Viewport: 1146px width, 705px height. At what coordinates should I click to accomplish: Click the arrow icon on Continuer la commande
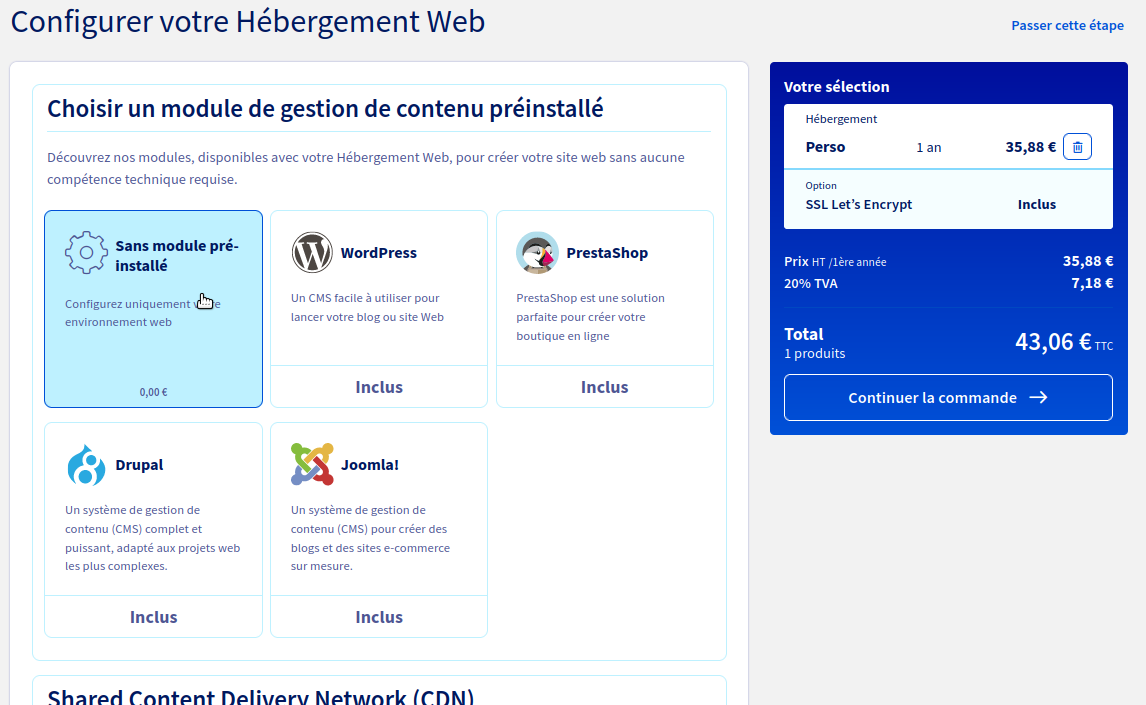1038,398
